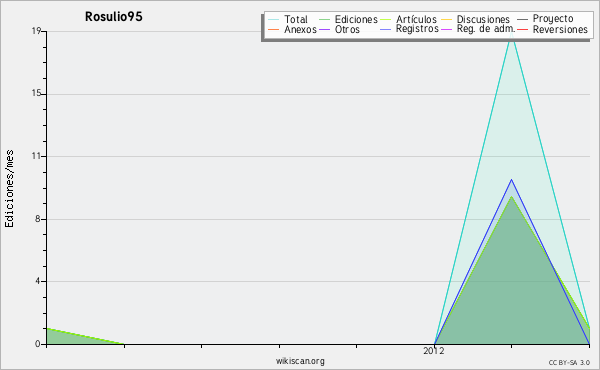
Task: Click the Anexos legend label
Action: pos(300,29)
